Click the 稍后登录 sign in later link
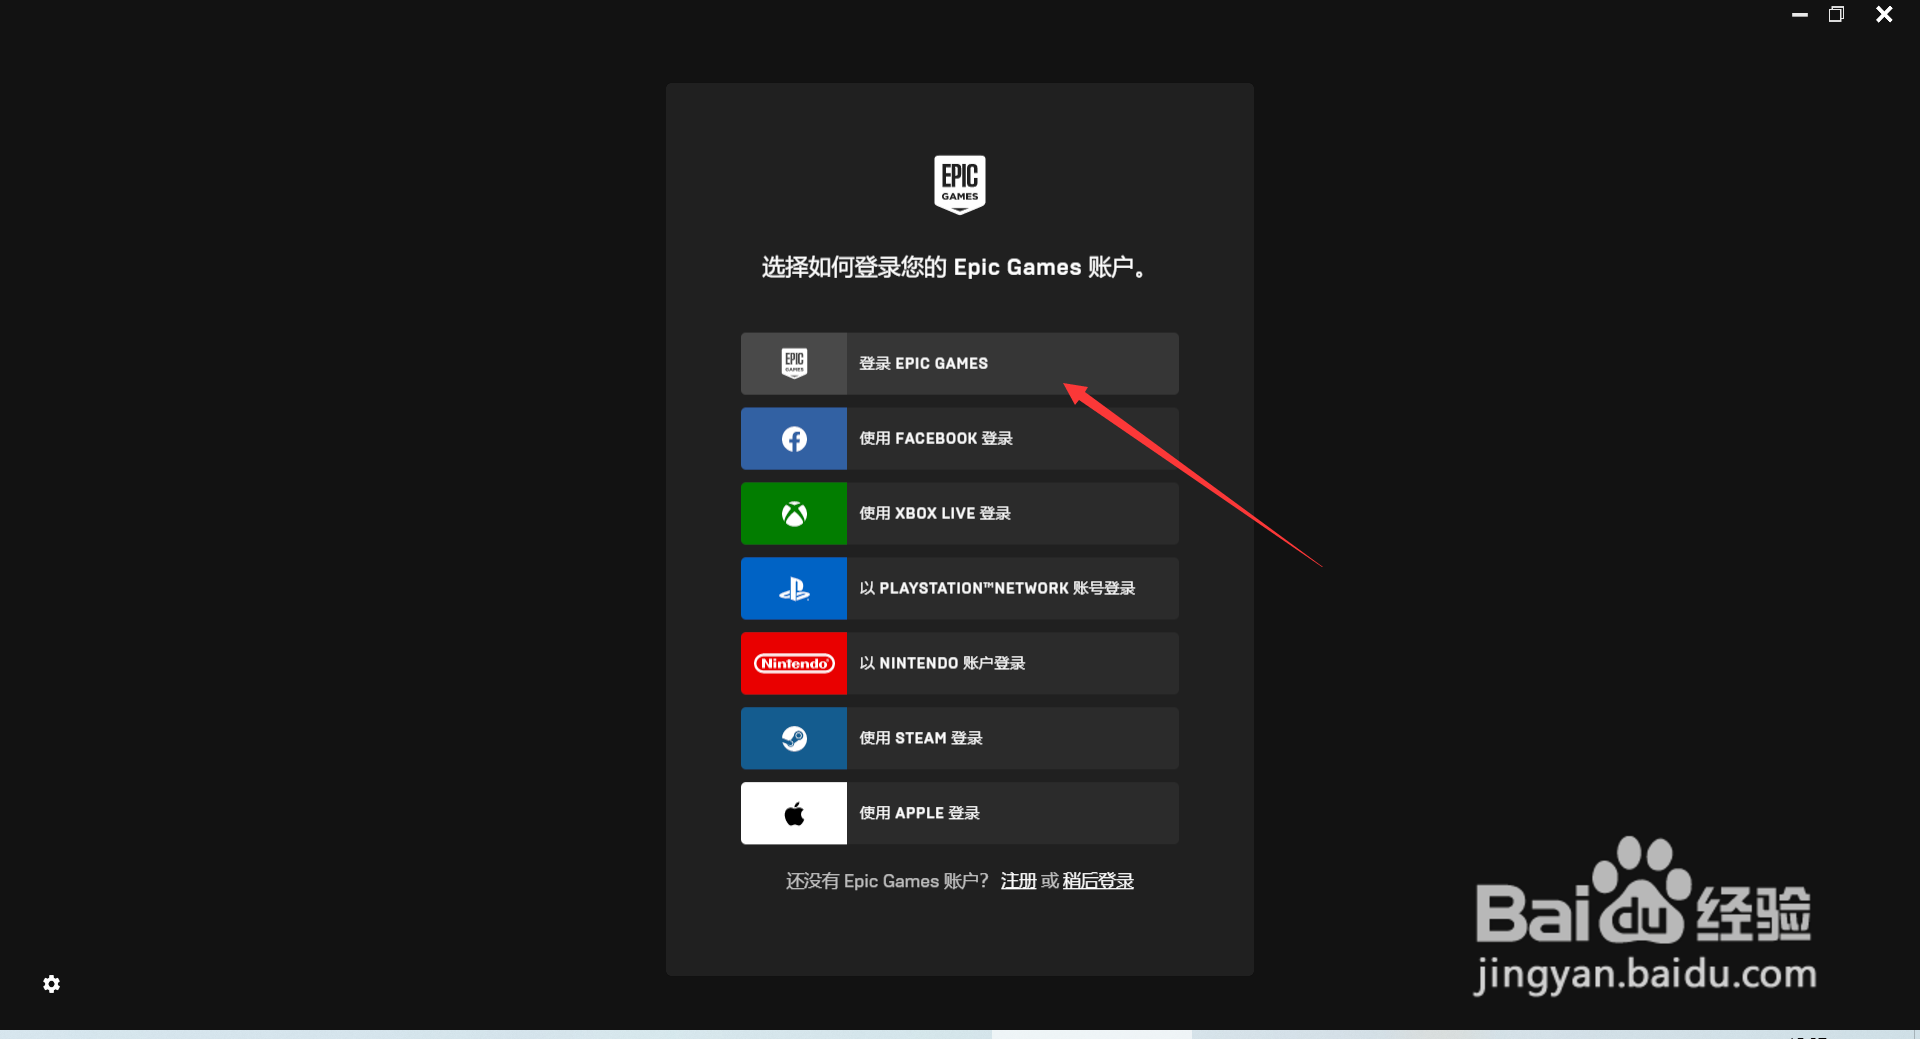 click(1098, 881)
